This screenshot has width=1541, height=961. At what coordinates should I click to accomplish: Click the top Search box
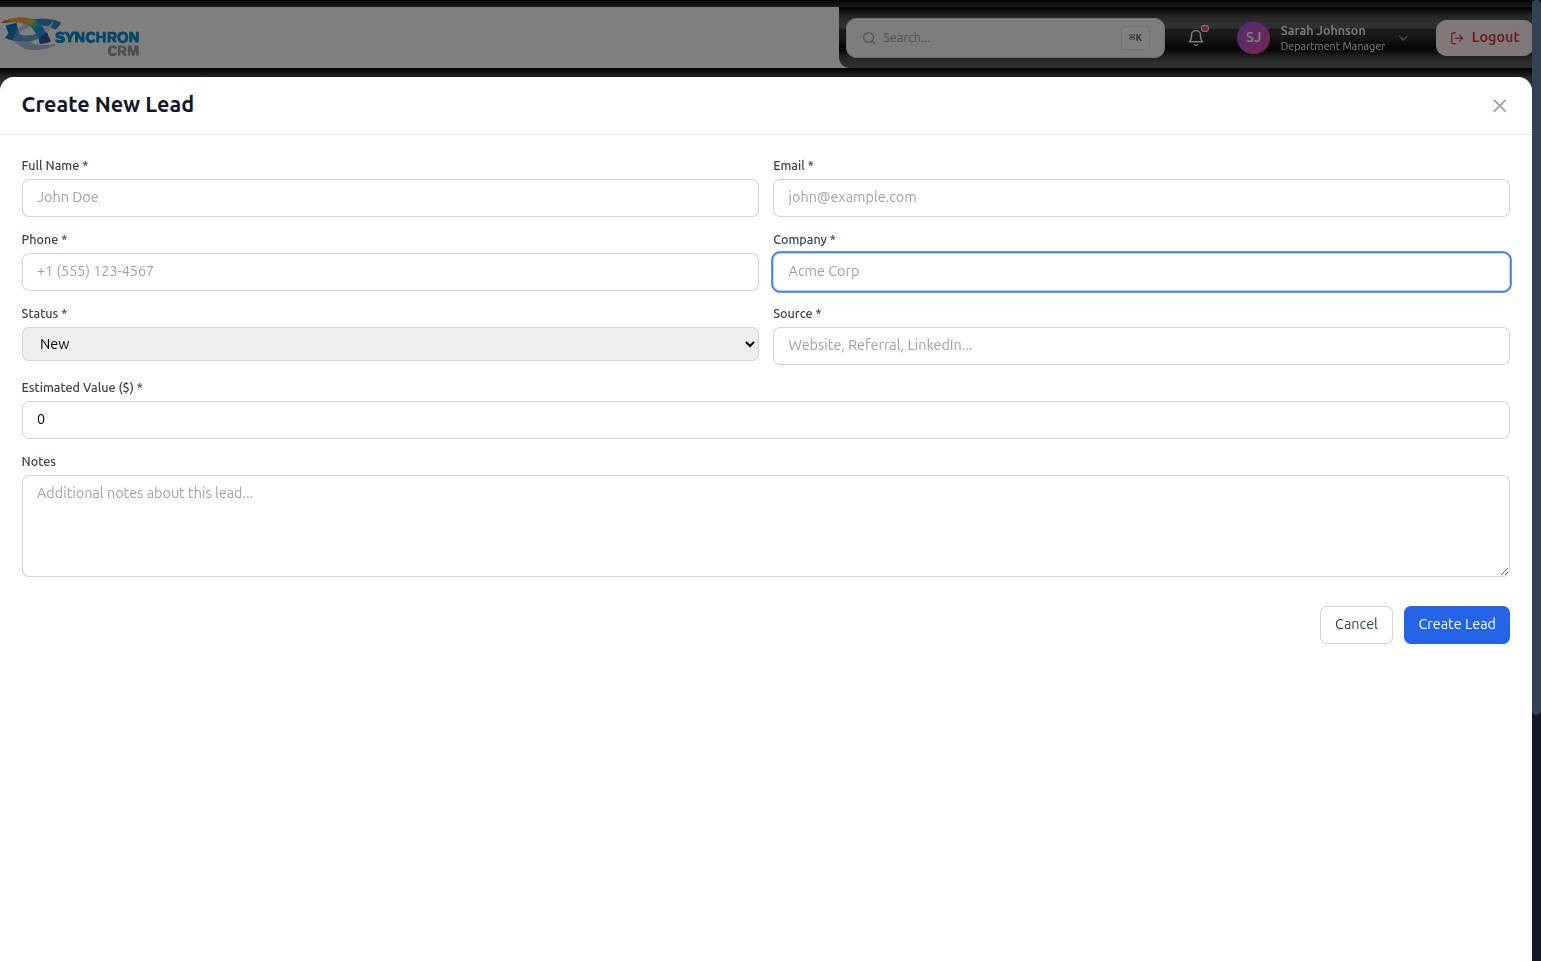(x=1005, y=38)
